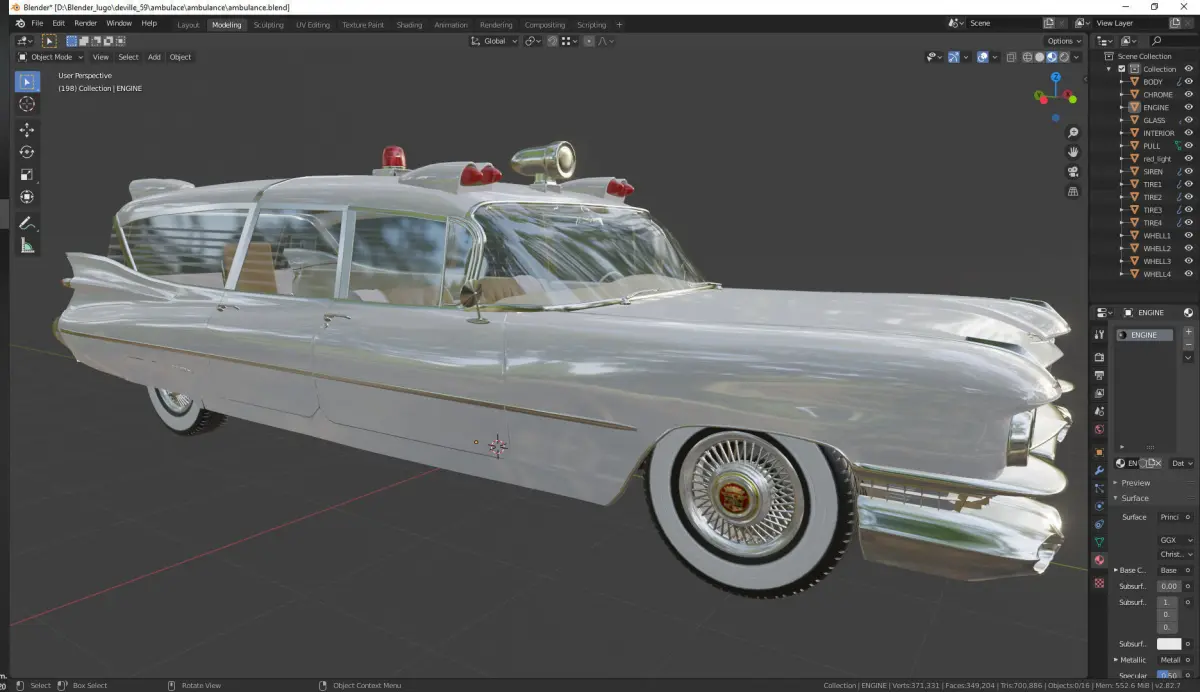Open Object Data green triangle tab

tap(1099, 542)
